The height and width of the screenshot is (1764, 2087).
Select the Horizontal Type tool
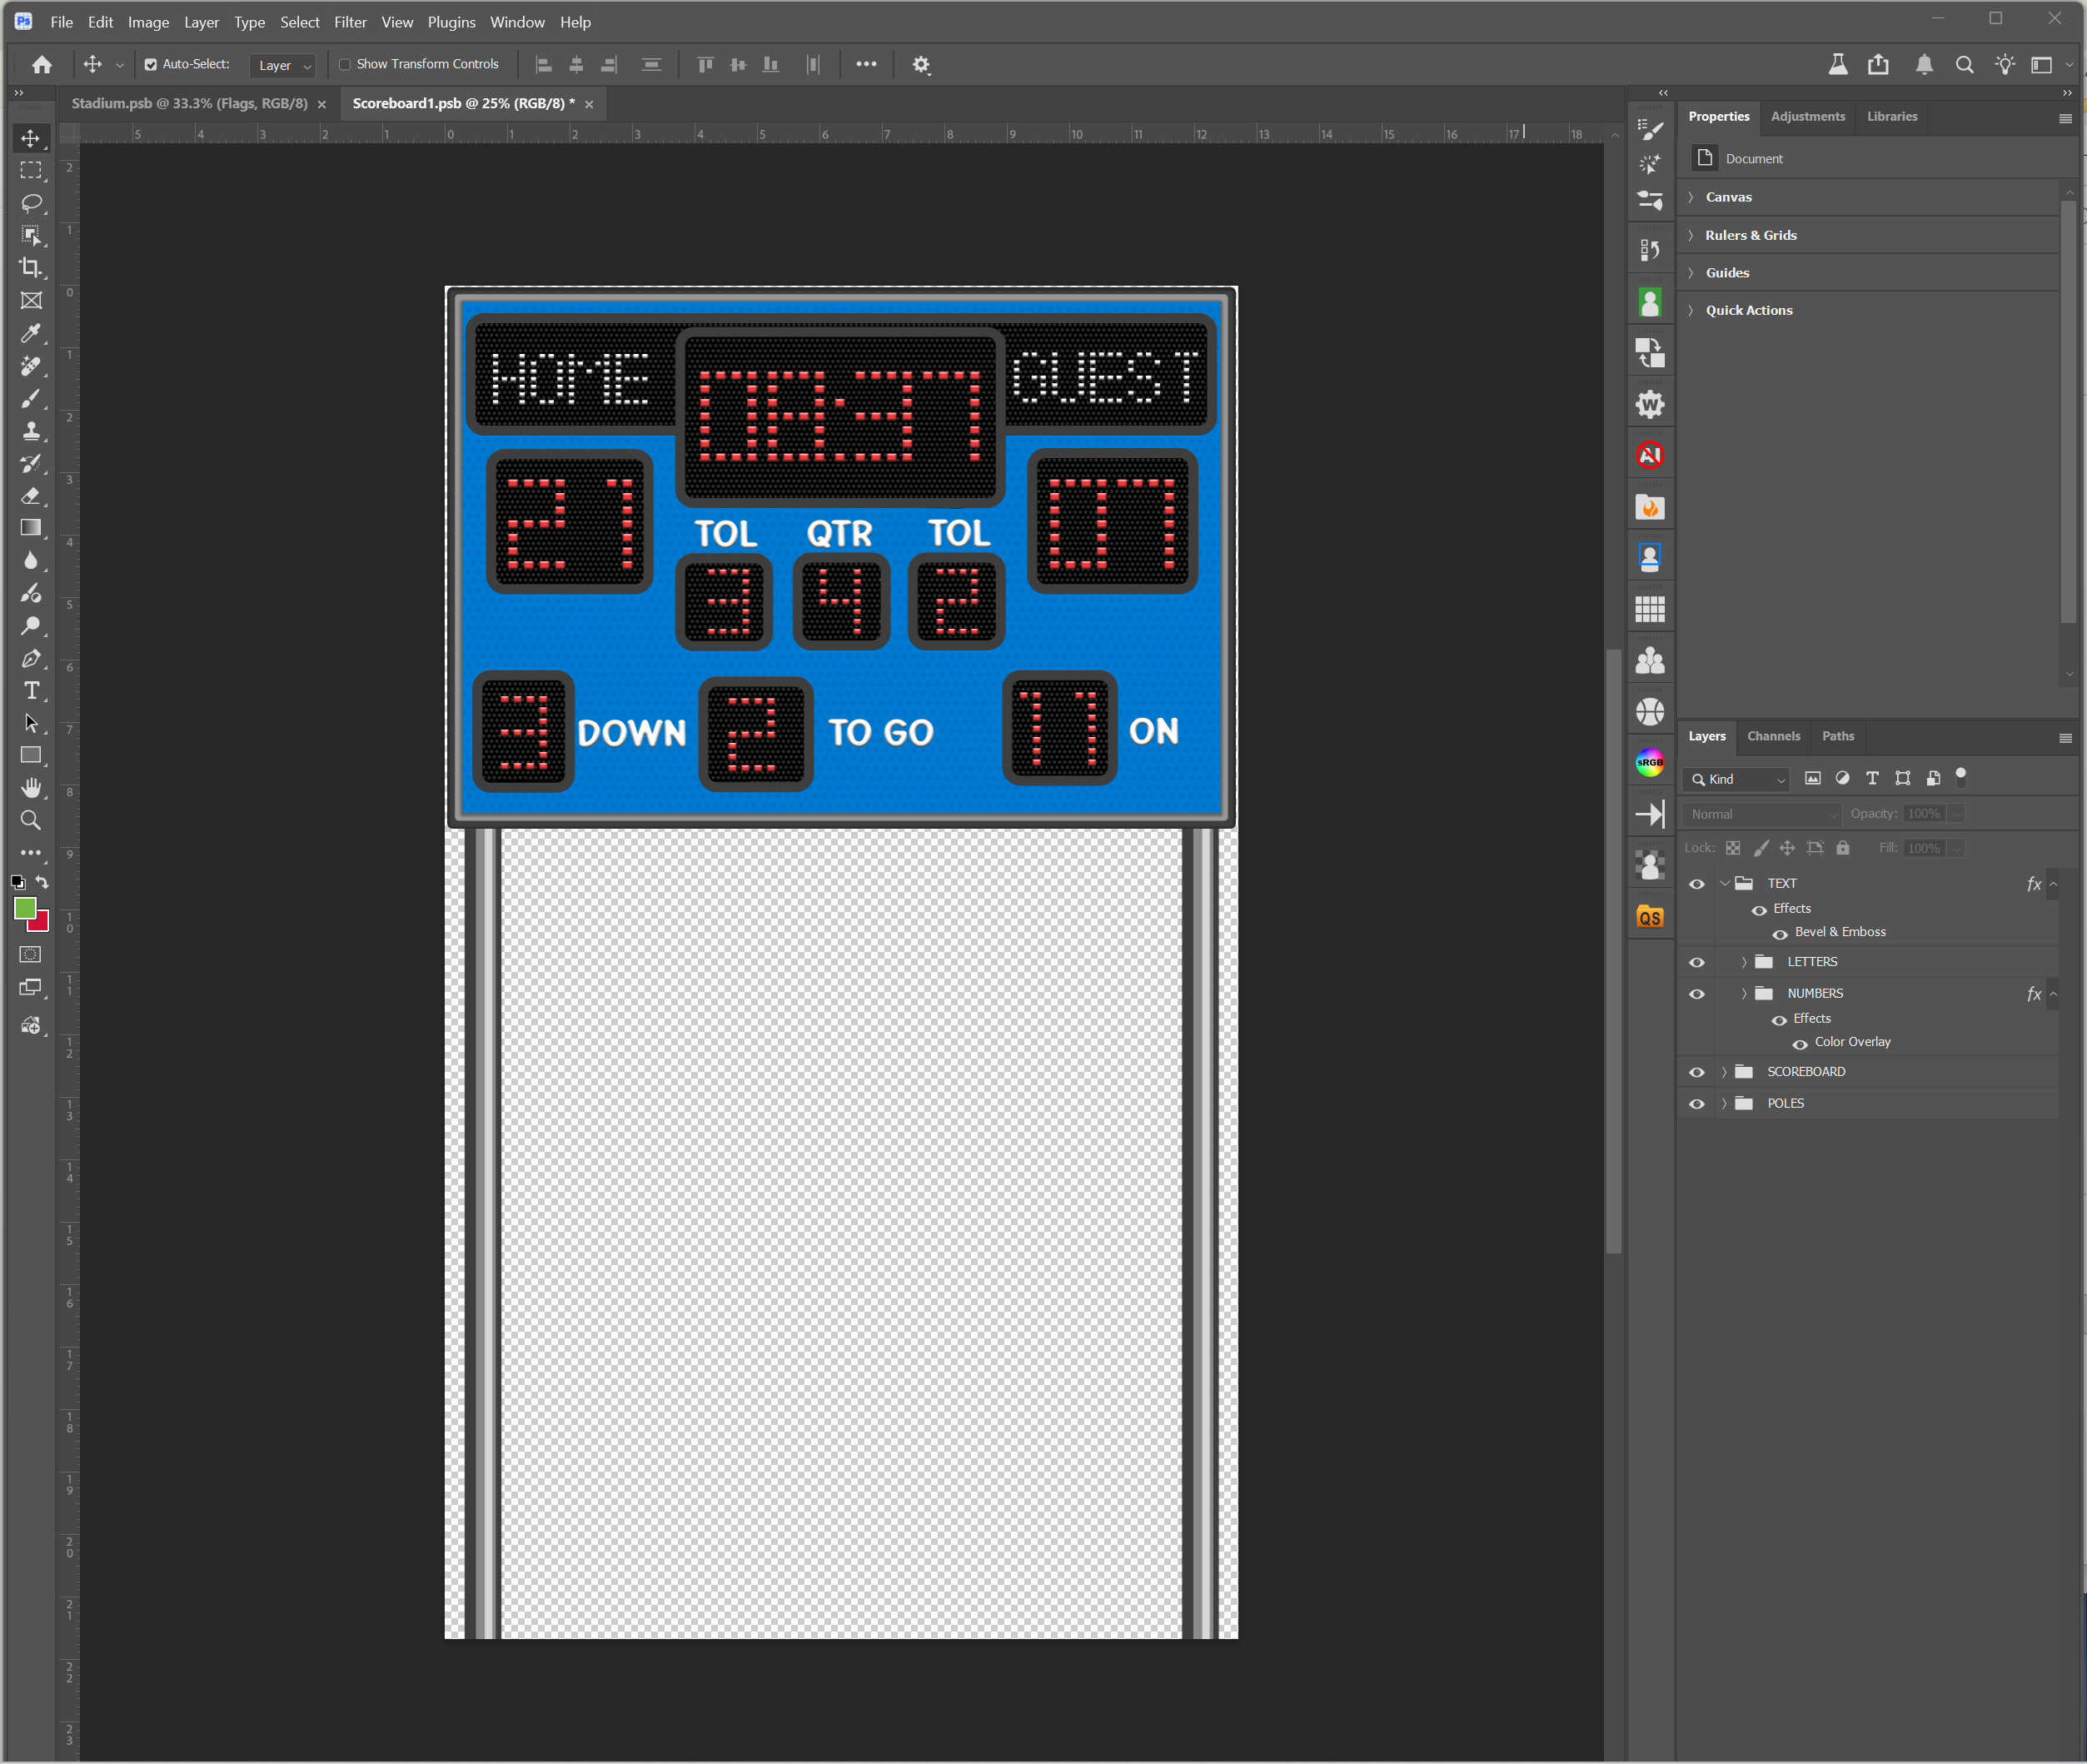click(x=31, y=691)
